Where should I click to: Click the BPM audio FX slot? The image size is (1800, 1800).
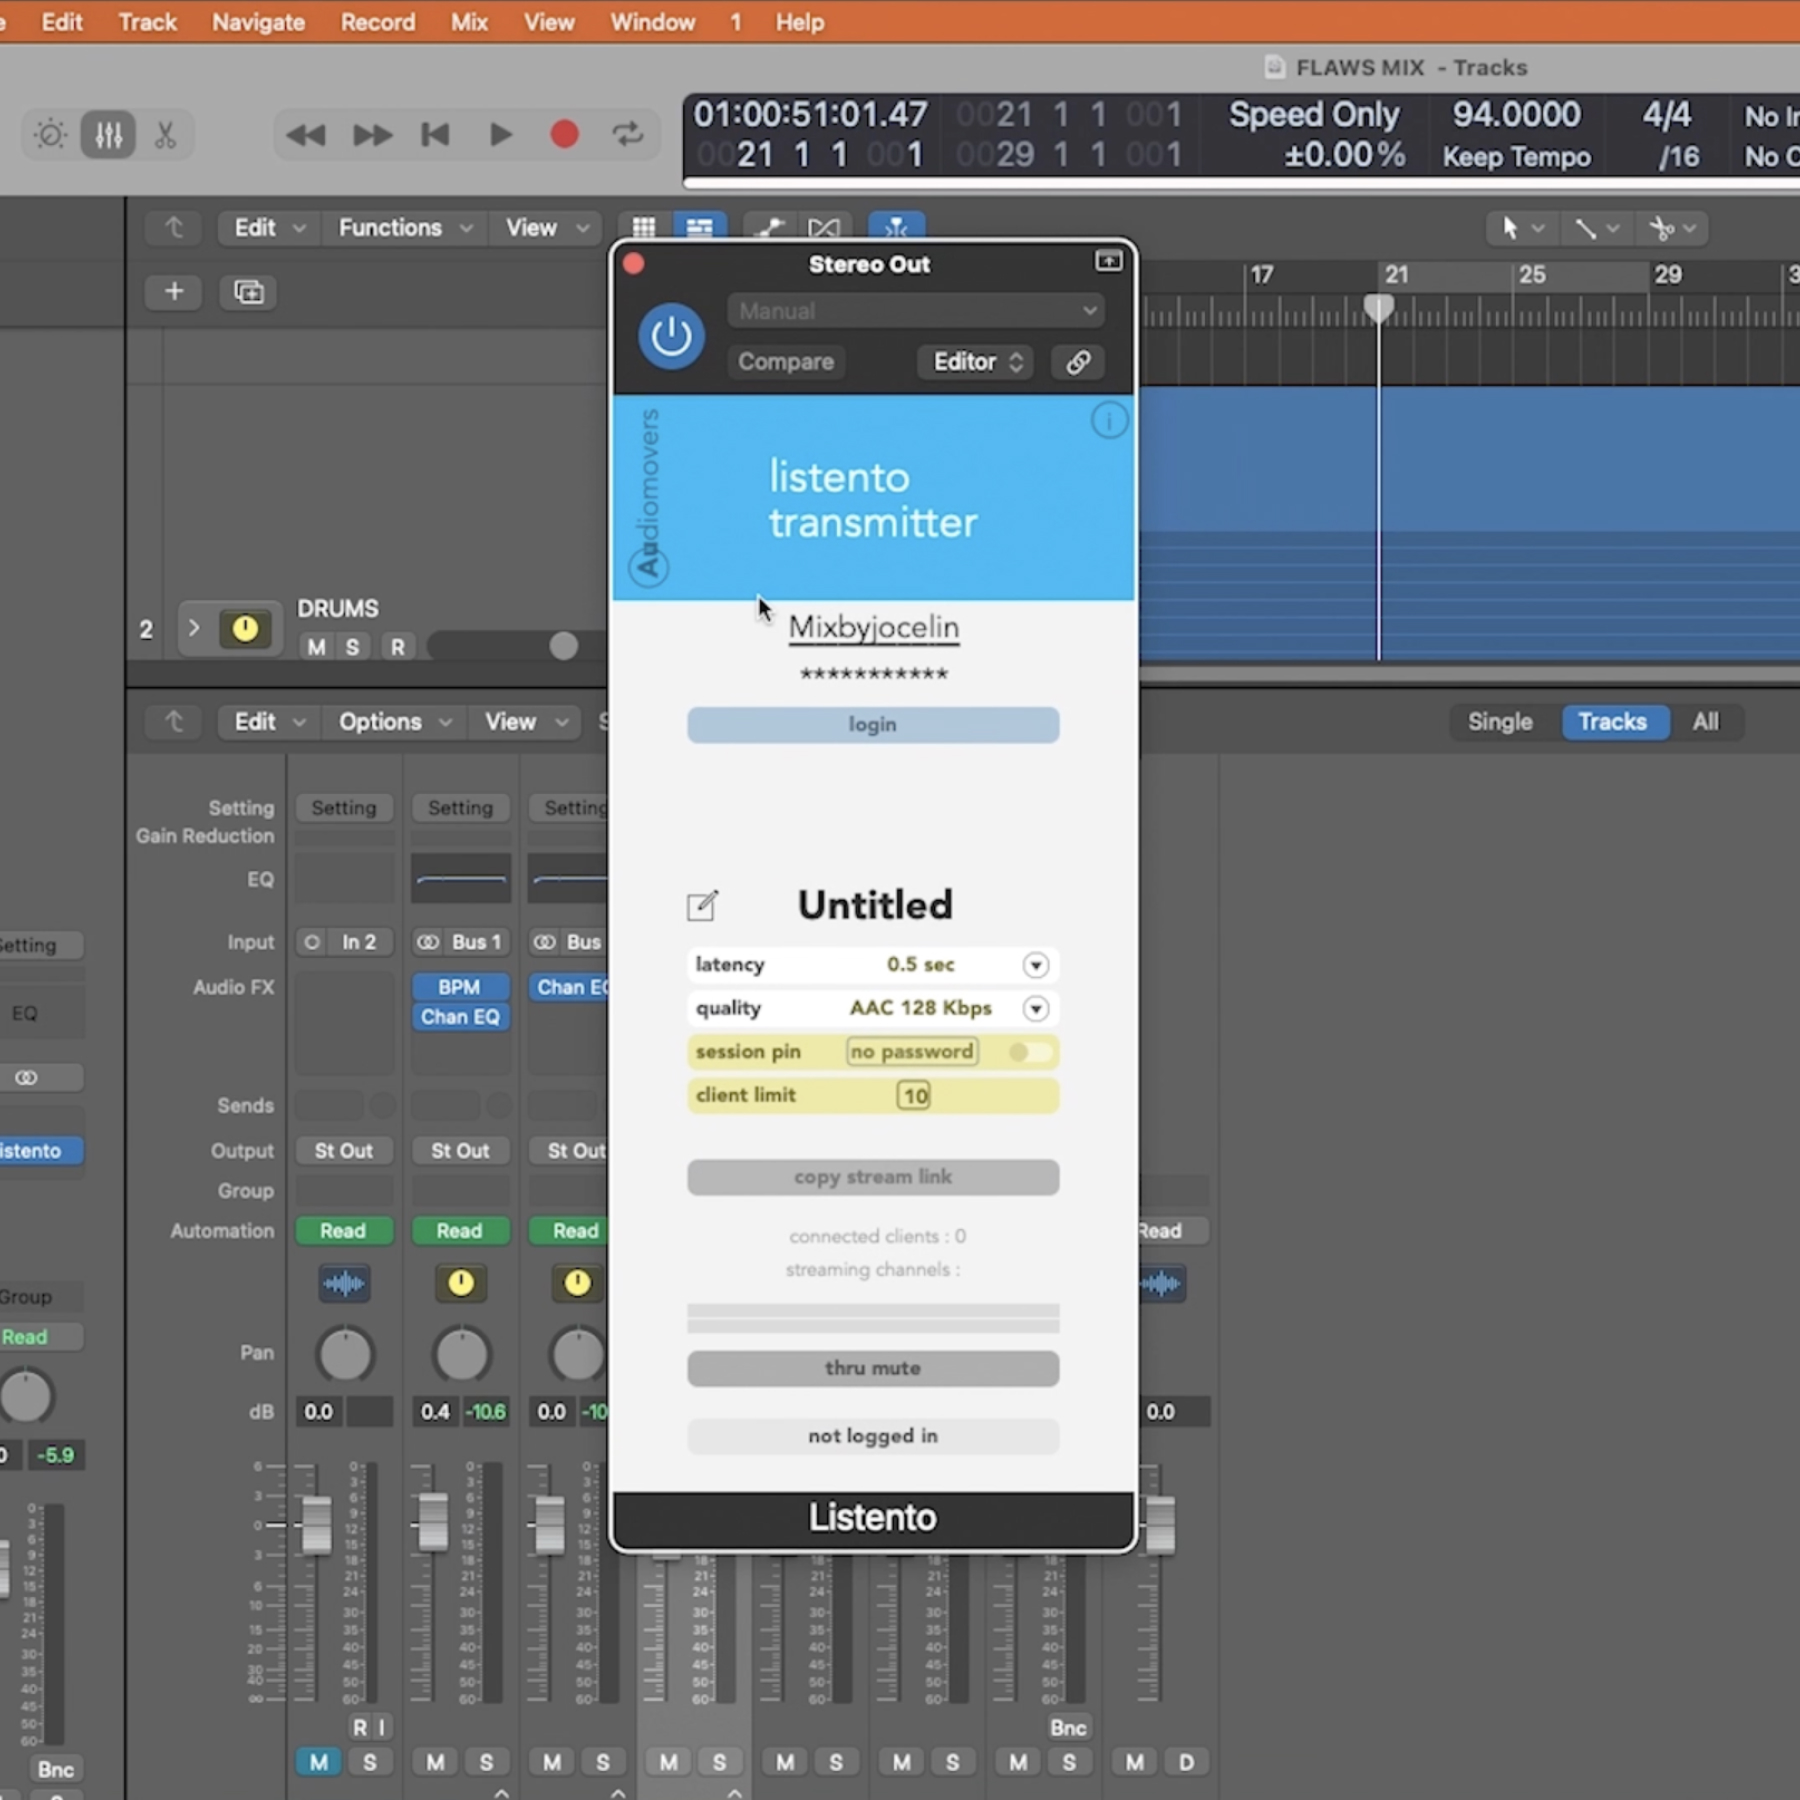point(460,987)
